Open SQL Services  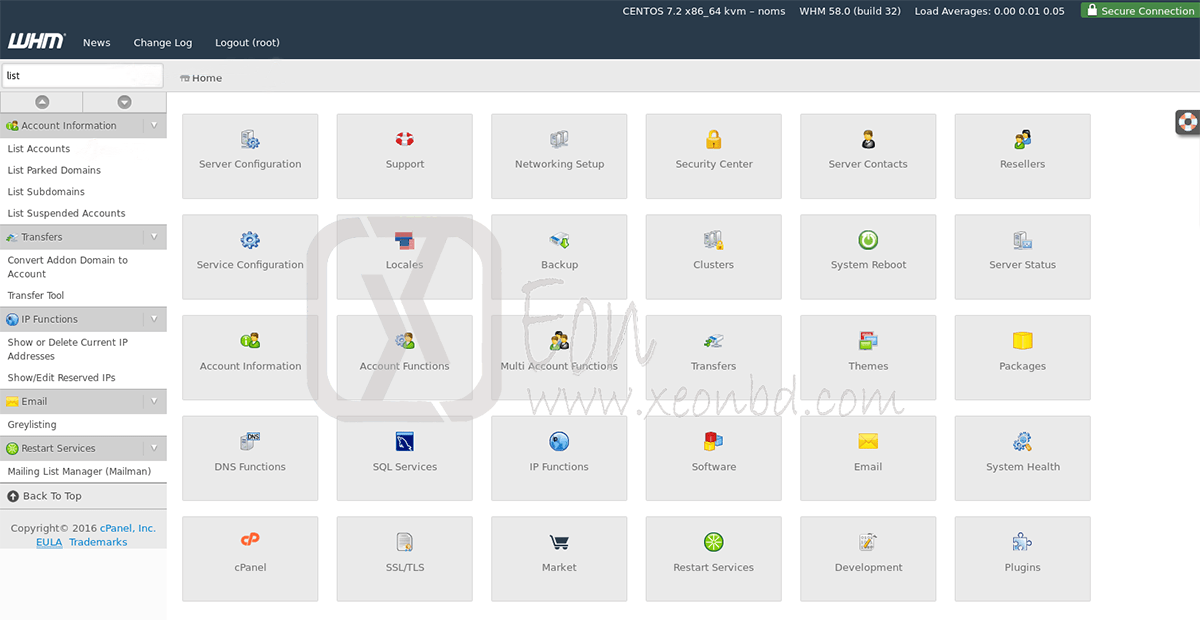point(404,458)
